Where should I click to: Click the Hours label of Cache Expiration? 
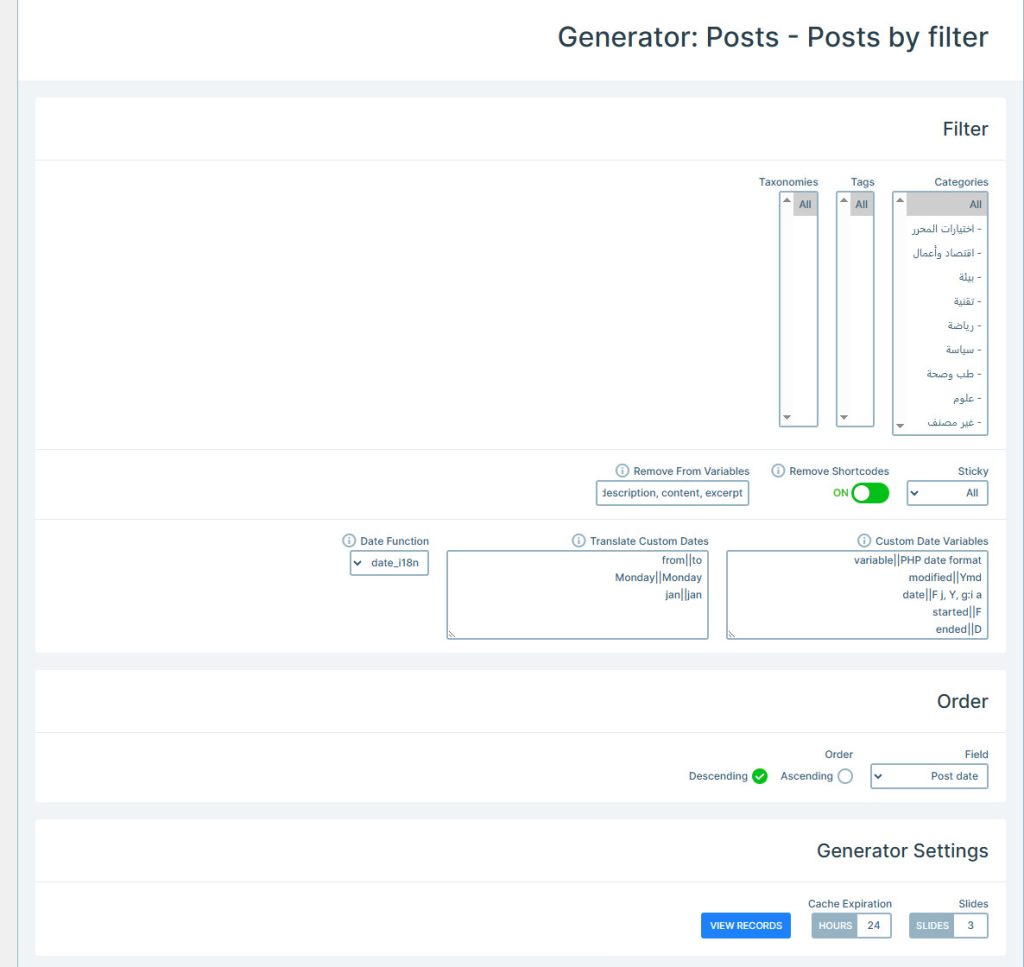click(x=835, y=925)
